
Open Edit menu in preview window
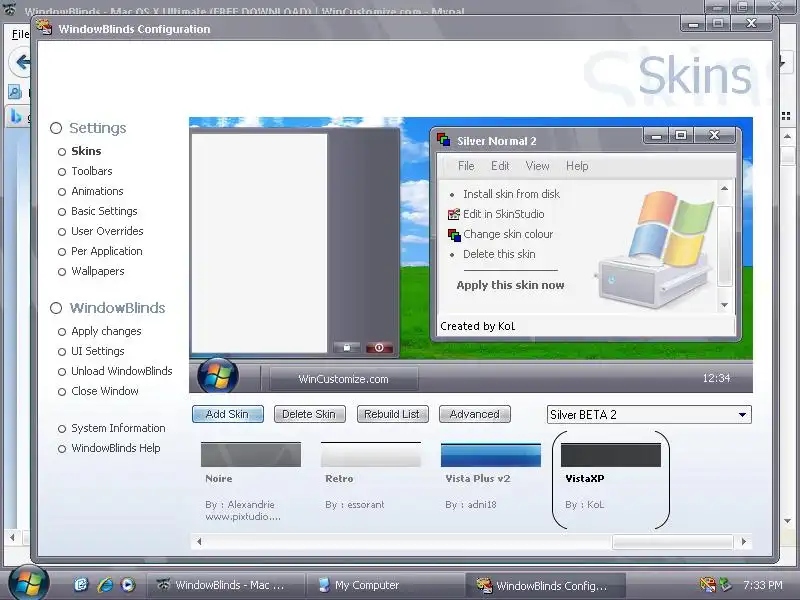(500, 166)
